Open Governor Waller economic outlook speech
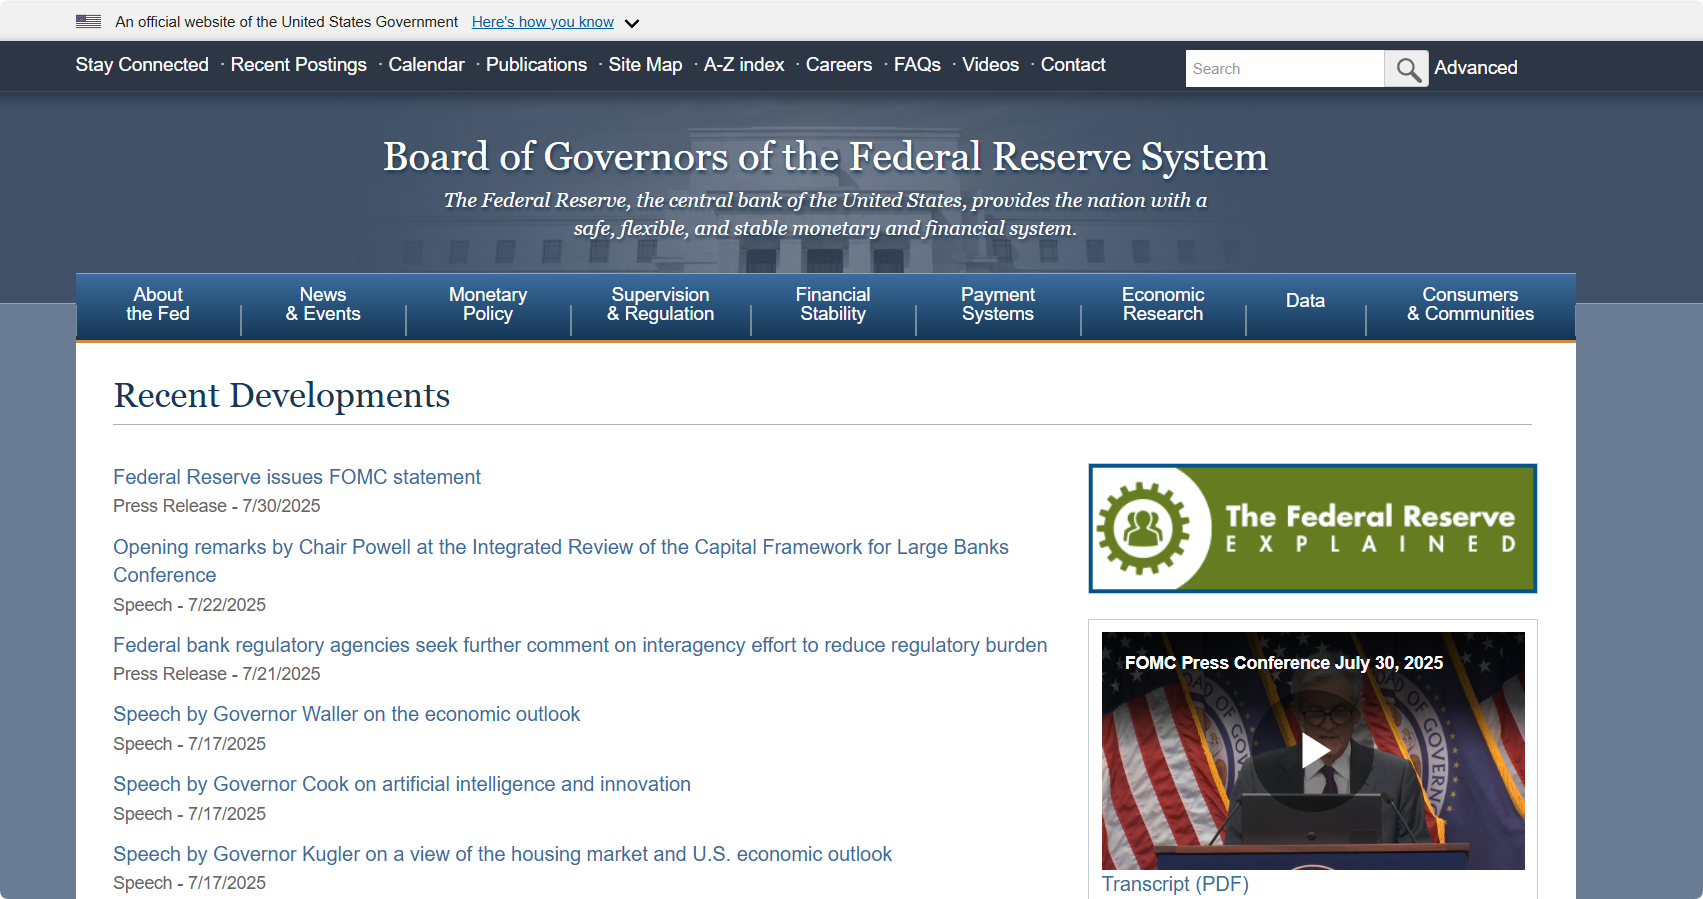1703x899 pixels. (346, 714)
